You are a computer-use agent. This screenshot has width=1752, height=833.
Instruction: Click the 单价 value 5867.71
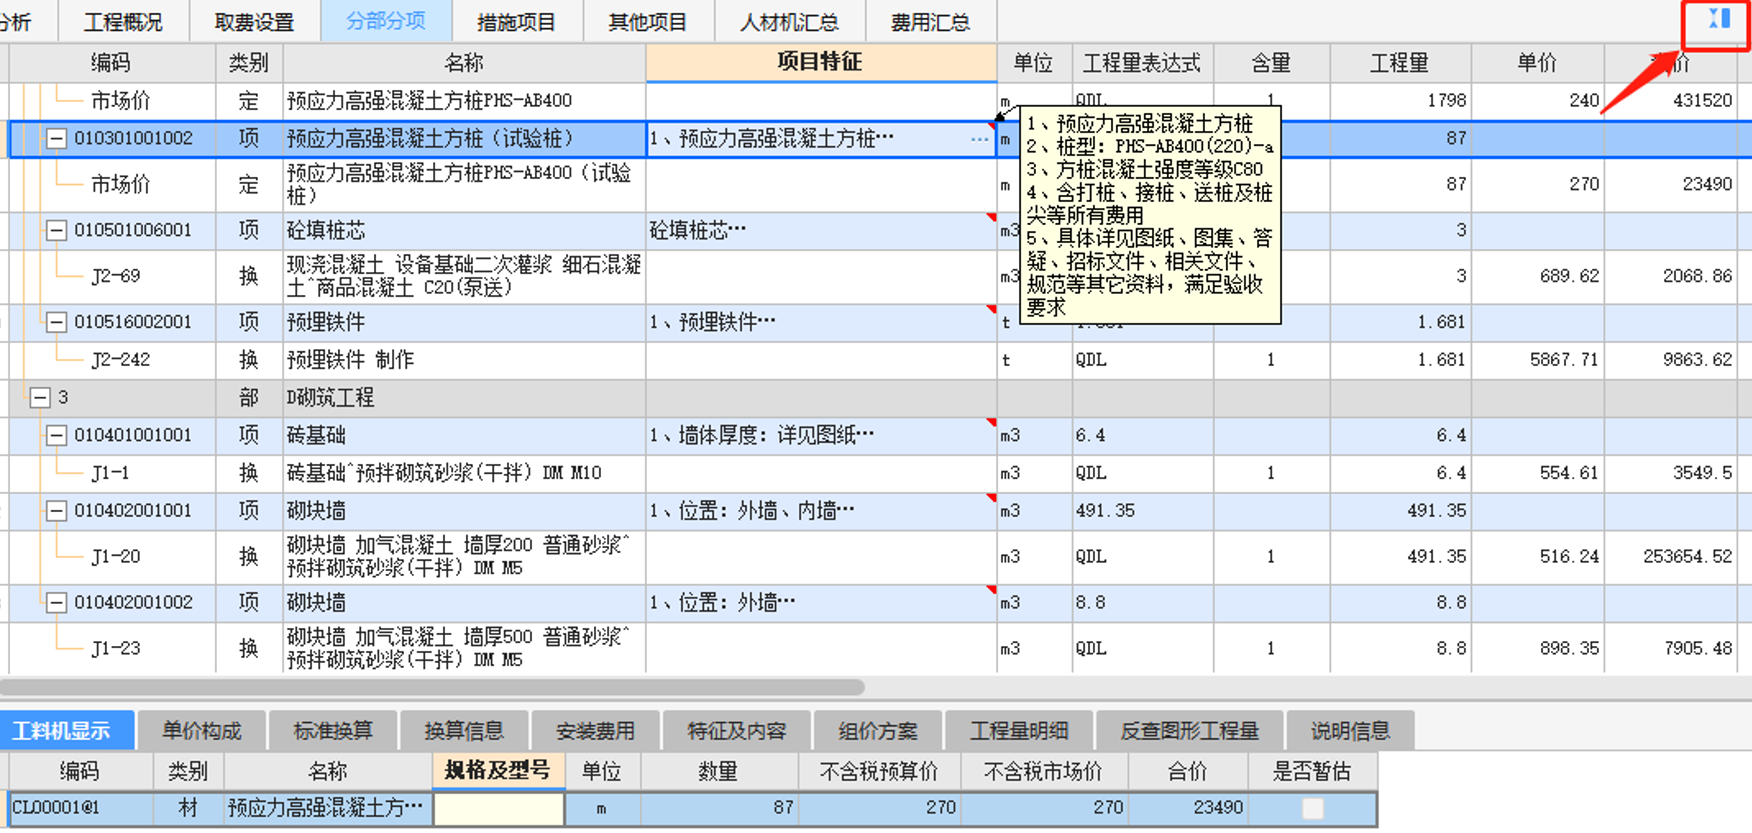(1564, 360)
